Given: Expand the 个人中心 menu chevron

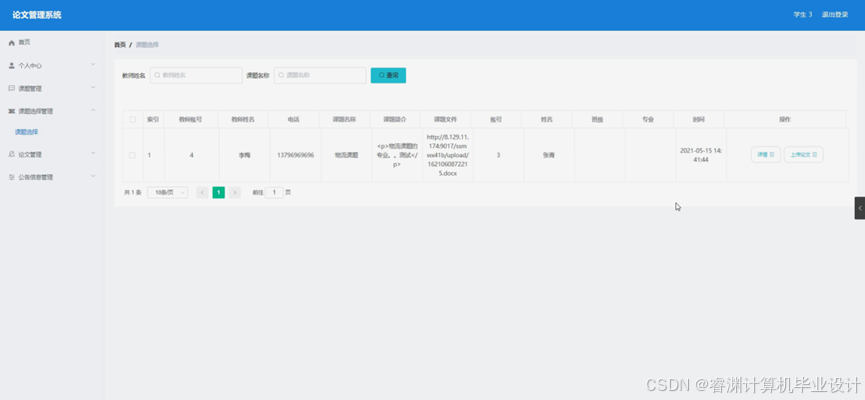Looking at the screenshot, I should tap(93, 65).
